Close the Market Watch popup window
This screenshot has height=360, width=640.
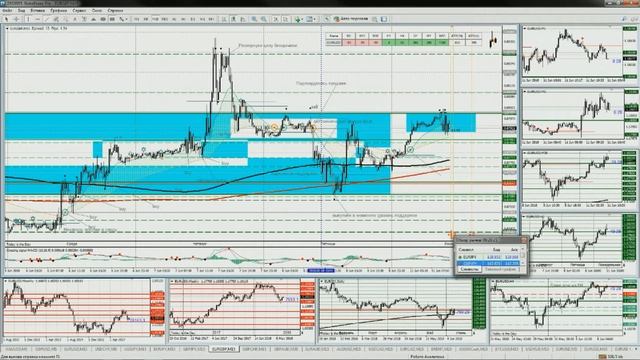coord(524,240)
